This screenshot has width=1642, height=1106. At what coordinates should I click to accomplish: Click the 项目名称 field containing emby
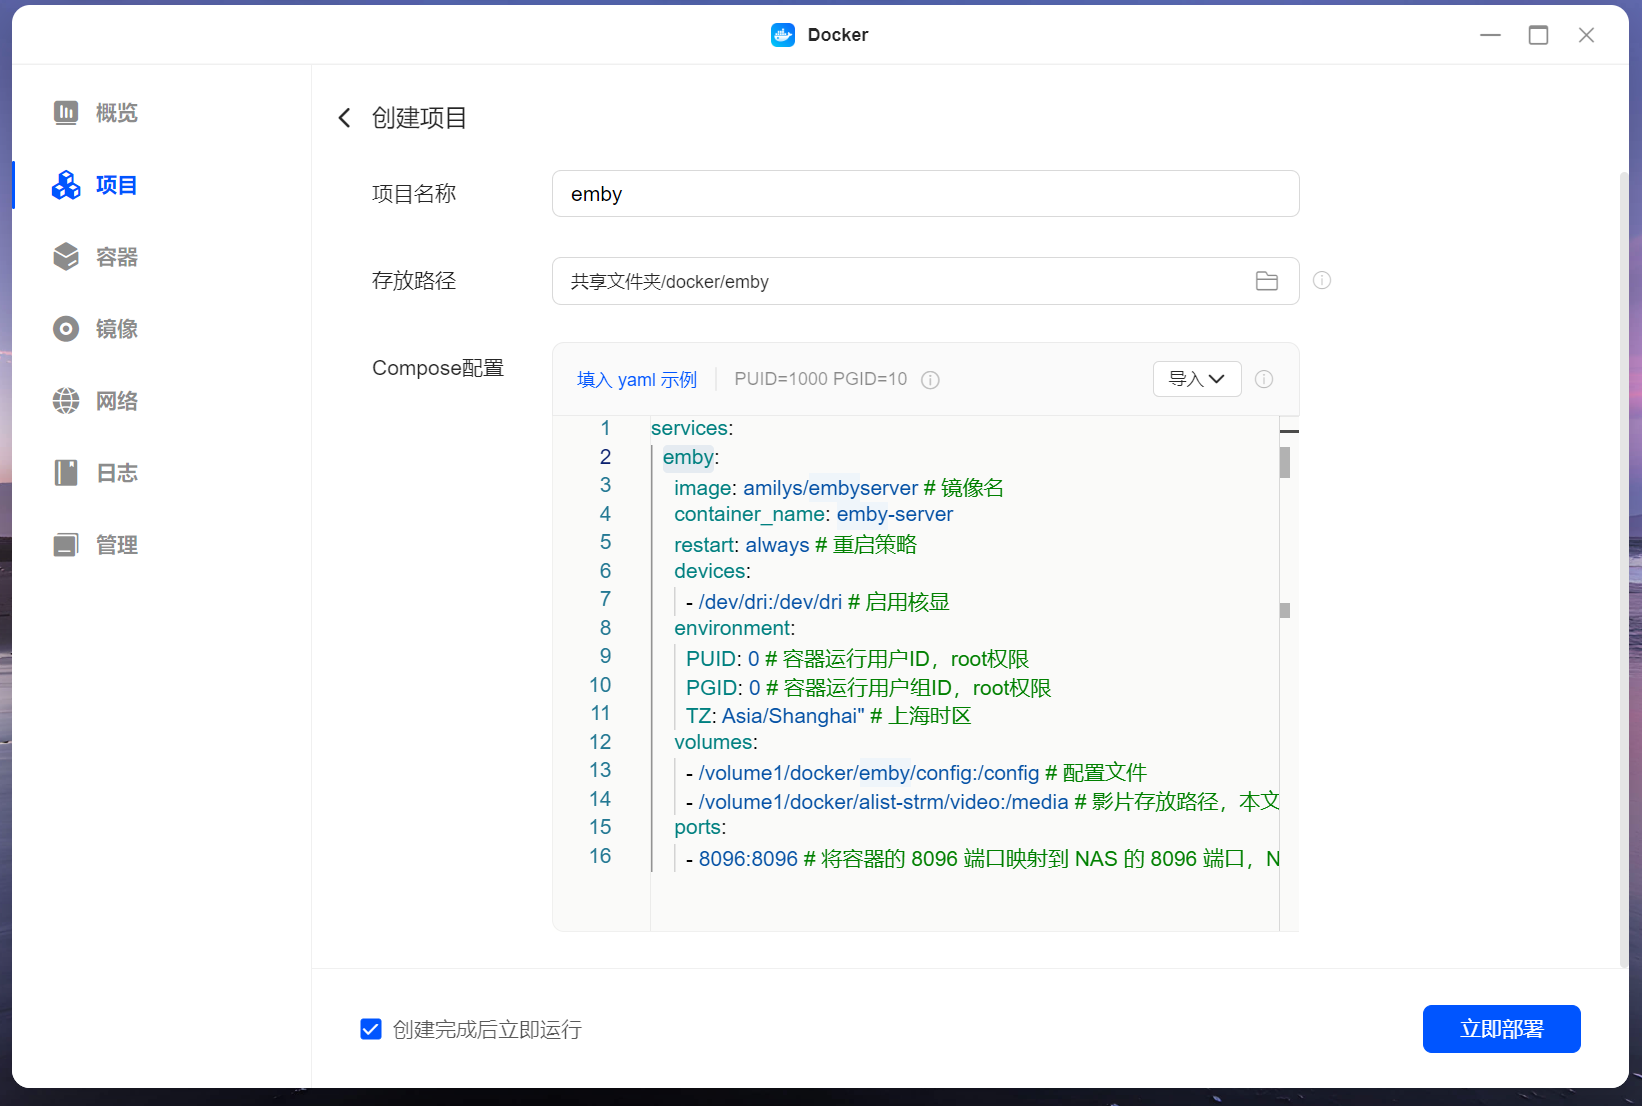[x=925, y=194]
